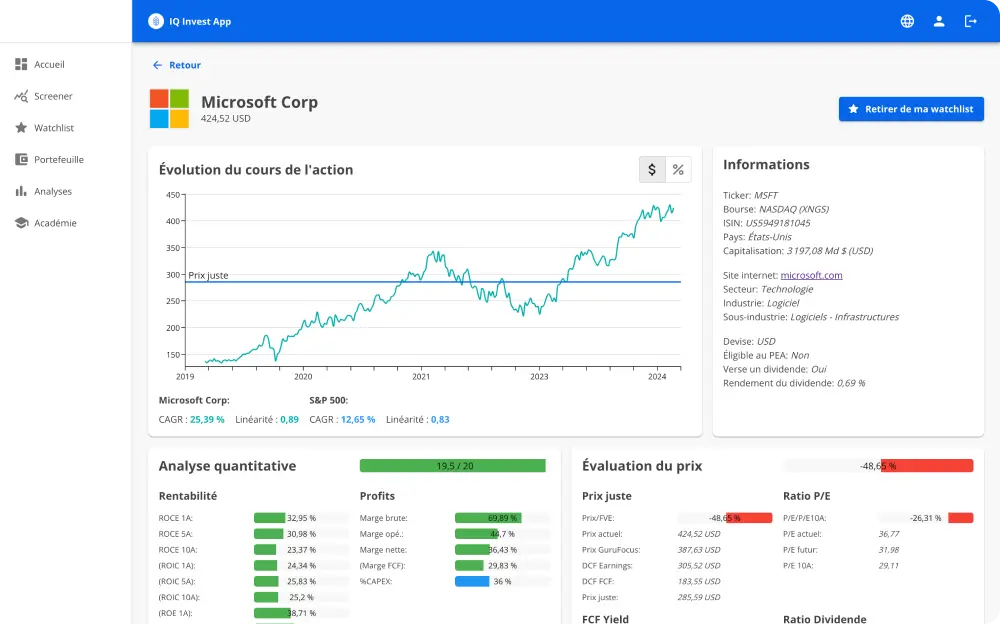Click Microsoft Linéarité value 0,89
Image resolution: width=1000 pixels, height=624 pixels.
point(290,419)
